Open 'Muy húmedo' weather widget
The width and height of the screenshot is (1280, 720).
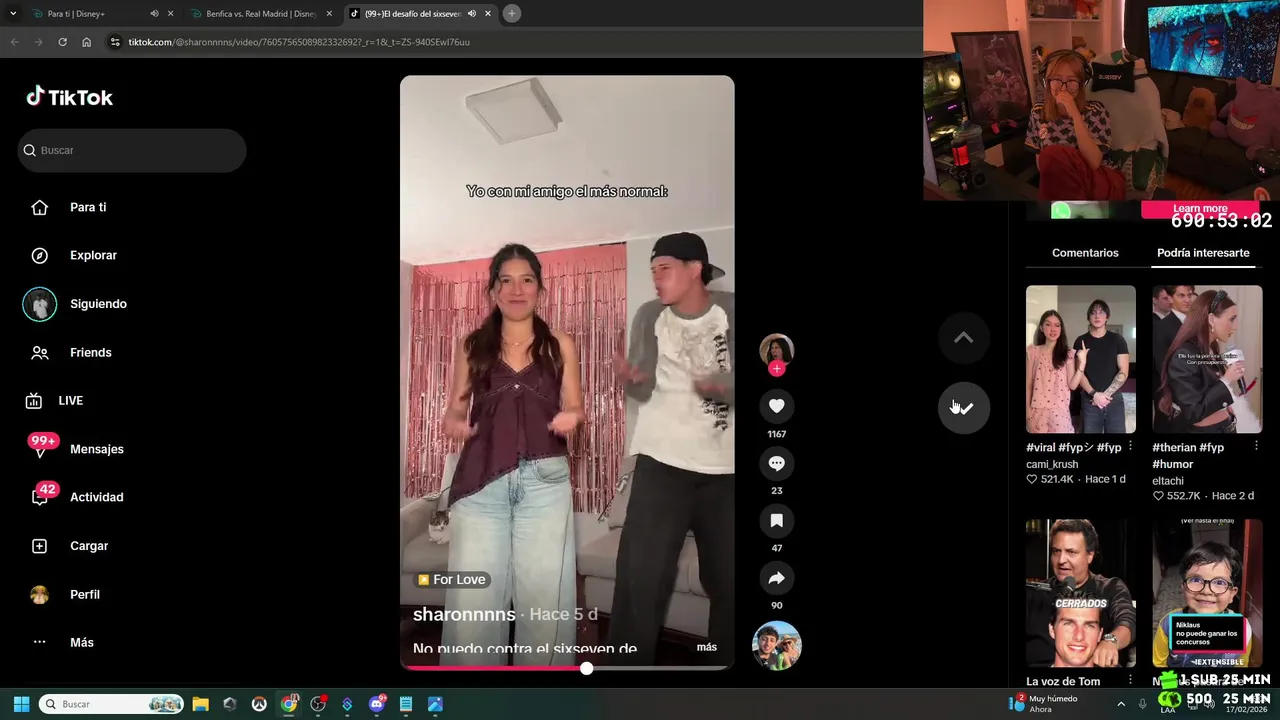pyautogui.click(x=1045, y=704)
